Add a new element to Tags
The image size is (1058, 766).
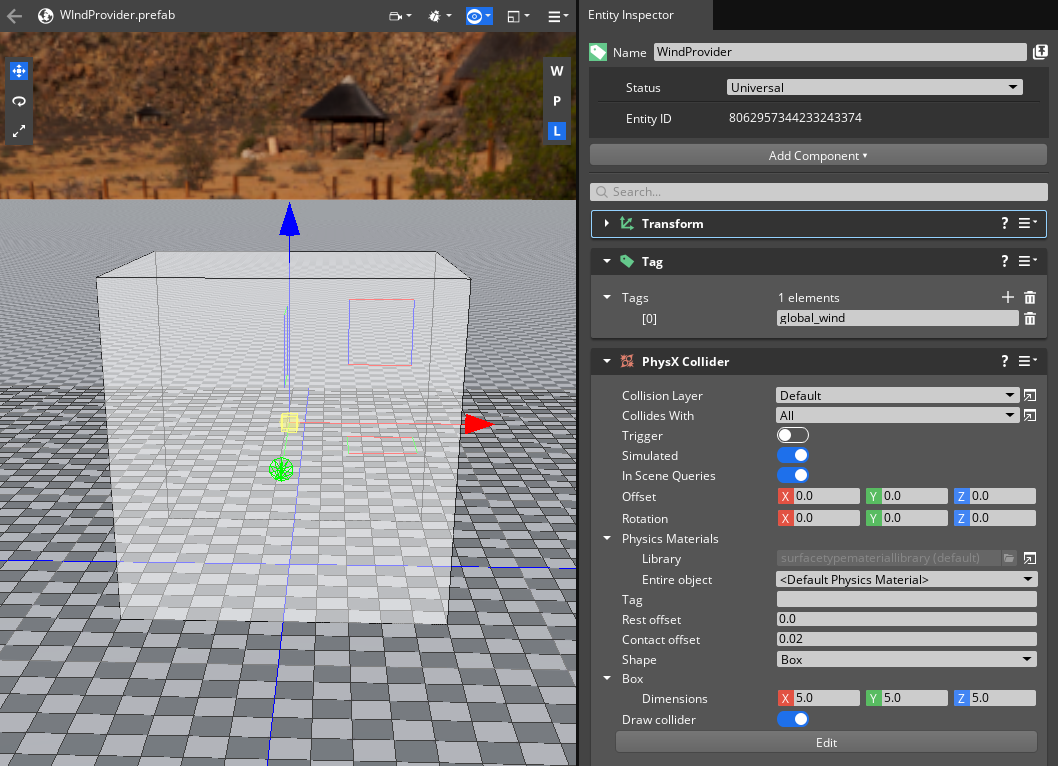(1008, 297)
